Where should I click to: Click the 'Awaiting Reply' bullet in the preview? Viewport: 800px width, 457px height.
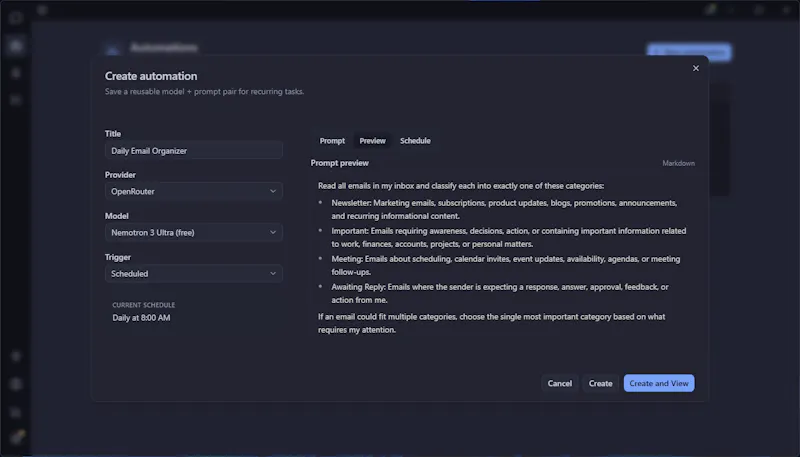coord(500,293)
